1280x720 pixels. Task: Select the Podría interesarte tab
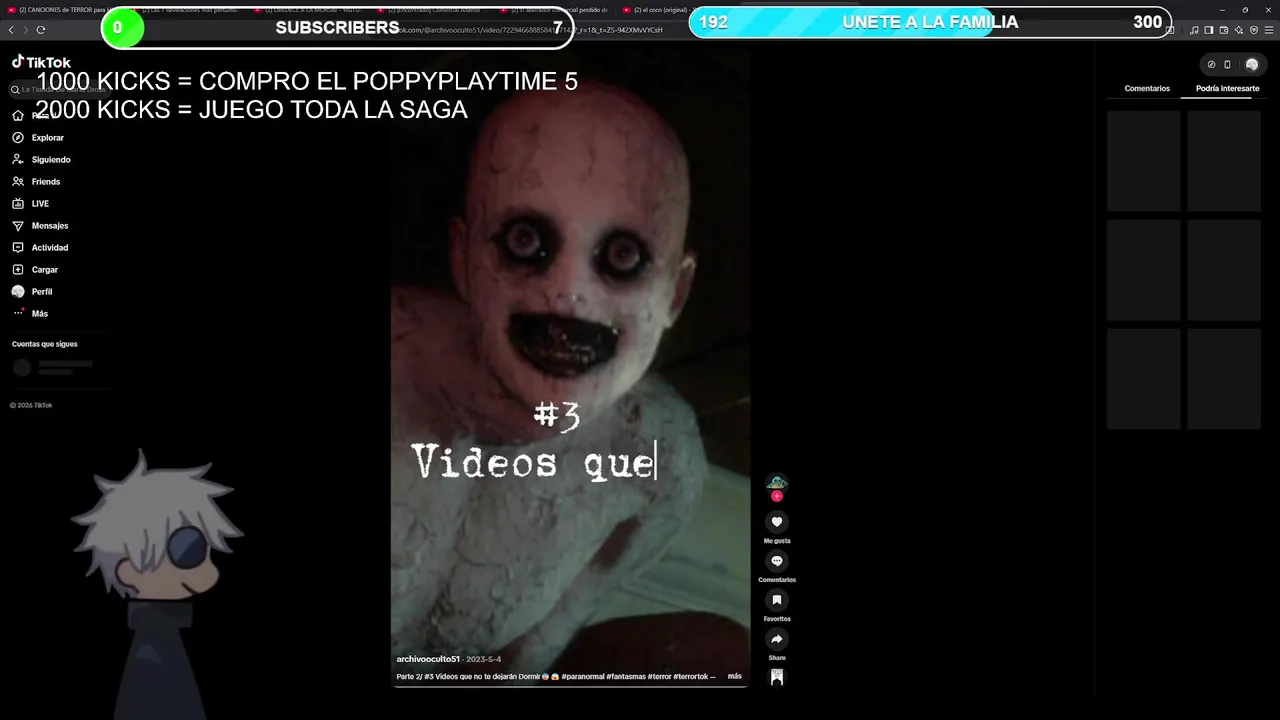tap(1227, 89)
